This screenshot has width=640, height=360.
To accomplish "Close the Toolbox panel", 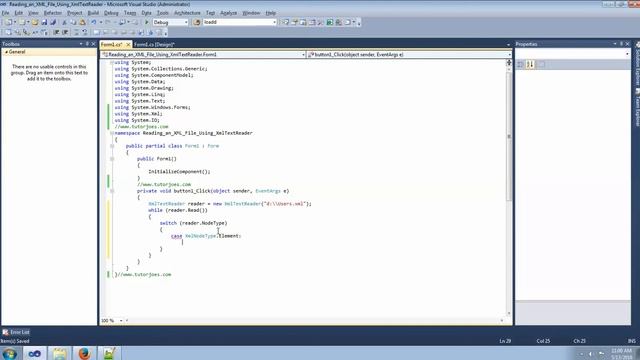I will point(93,44).
